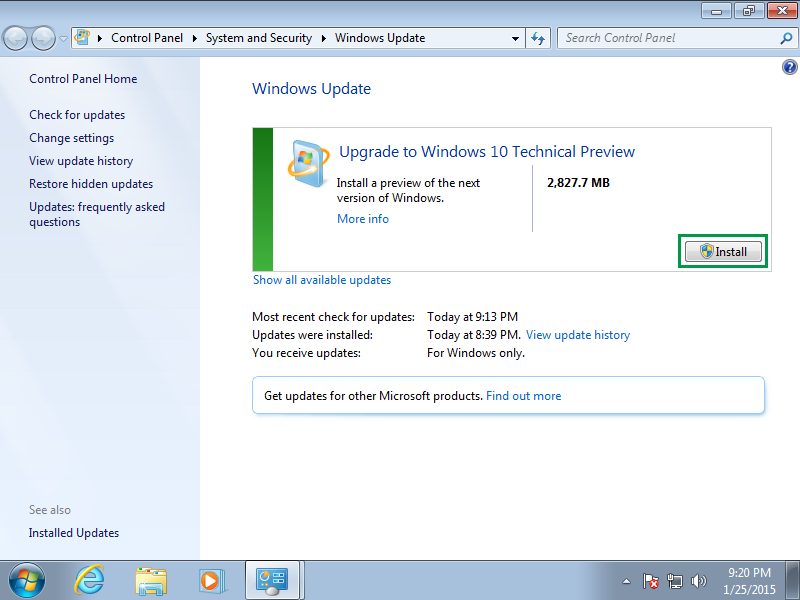Viewport: 800px width, 600px height.
Task: Click the help question mark icon
Action: (789, 67)
